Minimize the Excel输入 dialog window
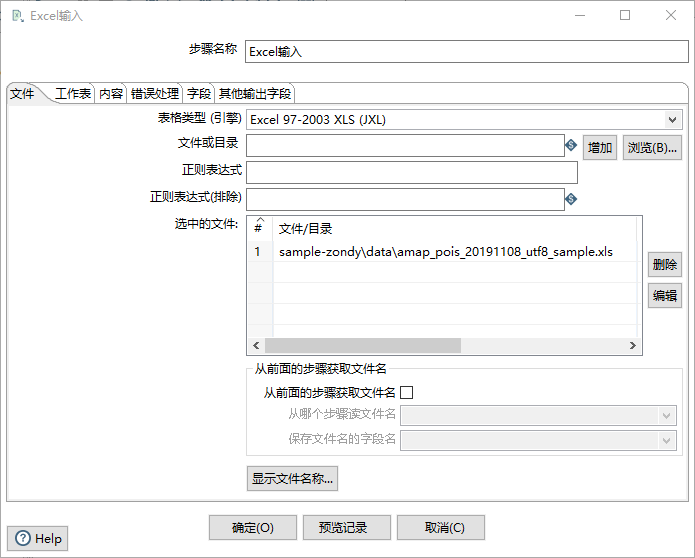This screenshot has height=558, width=695. [x=580, y=16]
